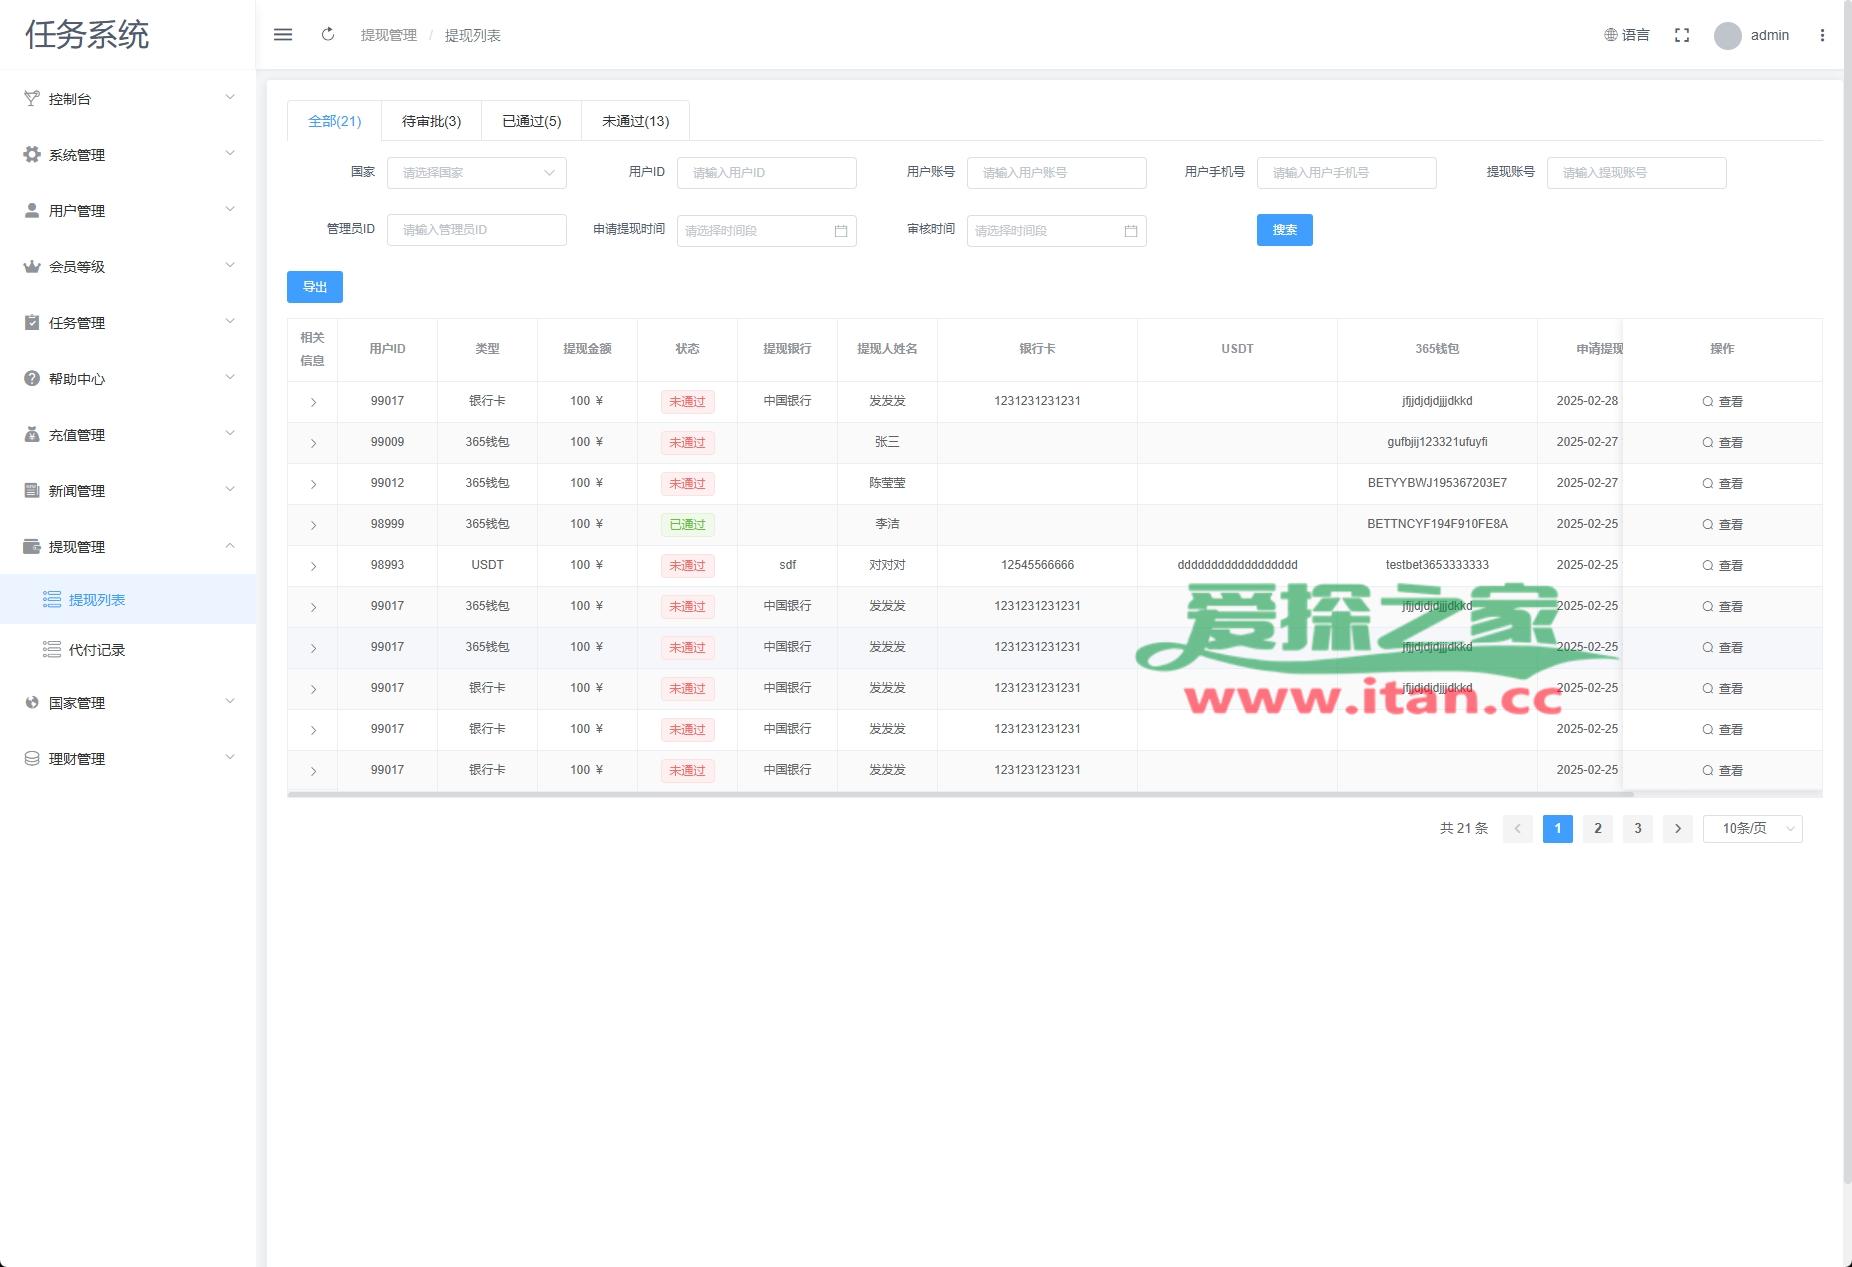Expand related info for user 99009 row

(x=313, y=443)
